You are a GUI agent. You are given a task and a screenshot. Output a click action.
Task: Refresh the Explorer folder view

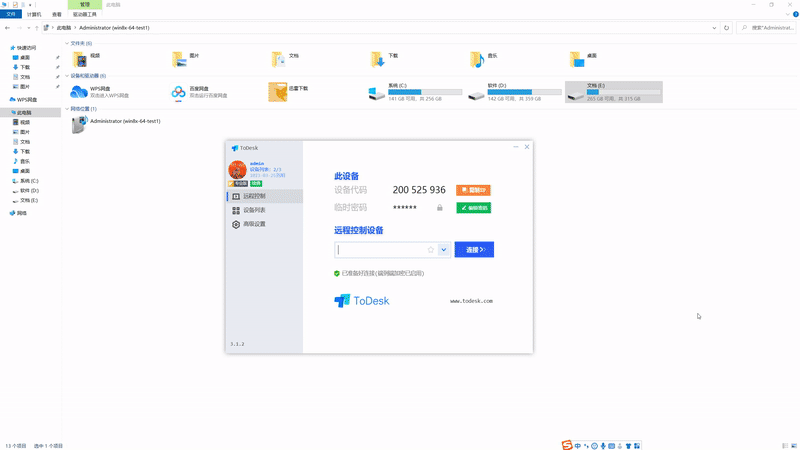pos(727,28)
